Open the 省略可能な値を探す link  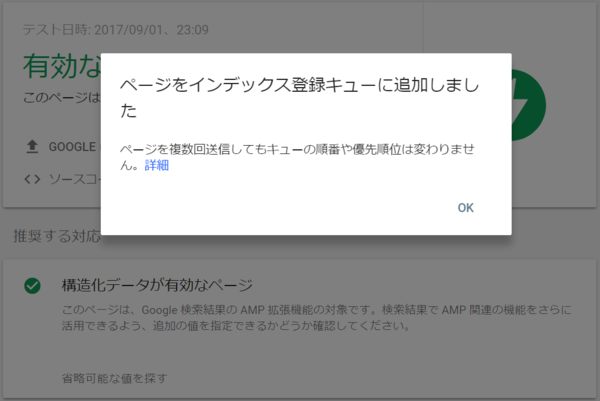click(114, 378)
